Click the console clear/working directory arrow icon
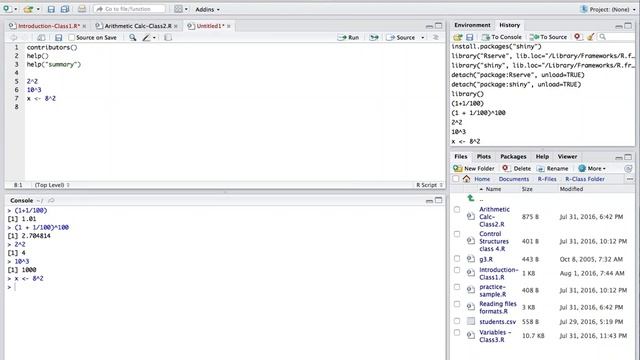 coord(51,200)
